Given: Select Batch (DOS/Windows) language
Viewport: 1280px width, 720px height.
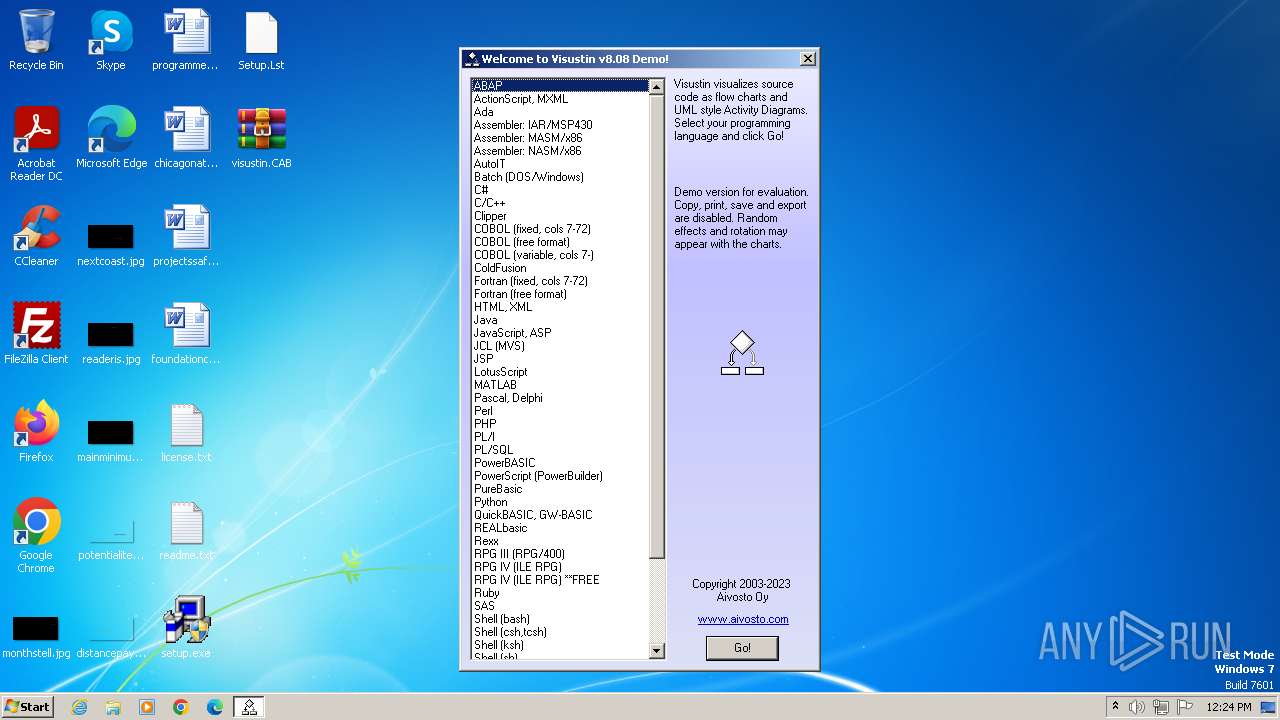Looking at the screenshot, I should point(560,177).
